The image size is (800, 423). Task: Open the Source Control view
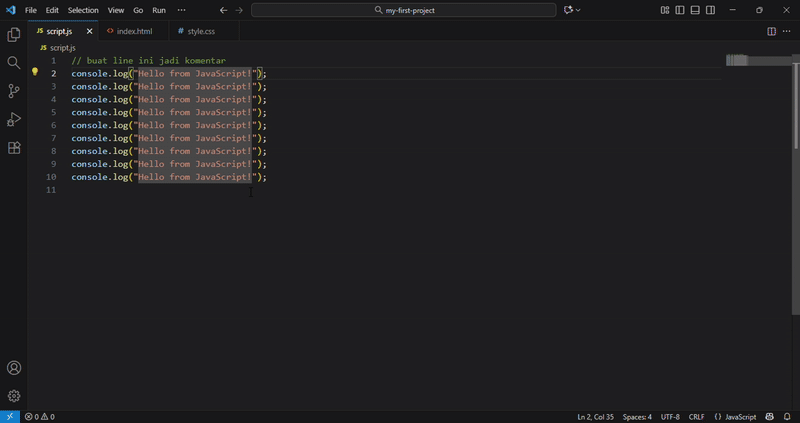tap(14, 91)
